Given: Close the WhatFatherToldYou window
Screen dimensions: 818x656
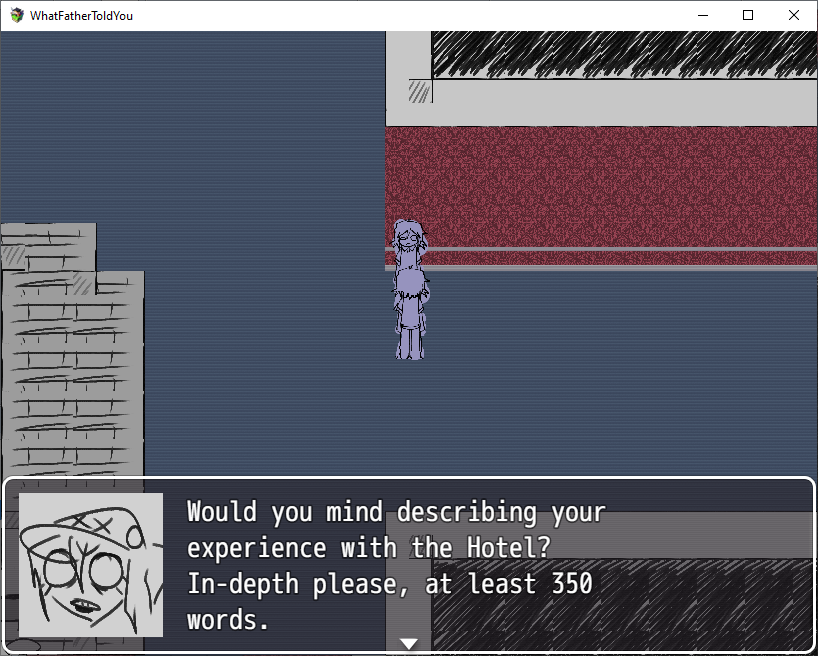Looking at the screenshot, I should point(793,16).
